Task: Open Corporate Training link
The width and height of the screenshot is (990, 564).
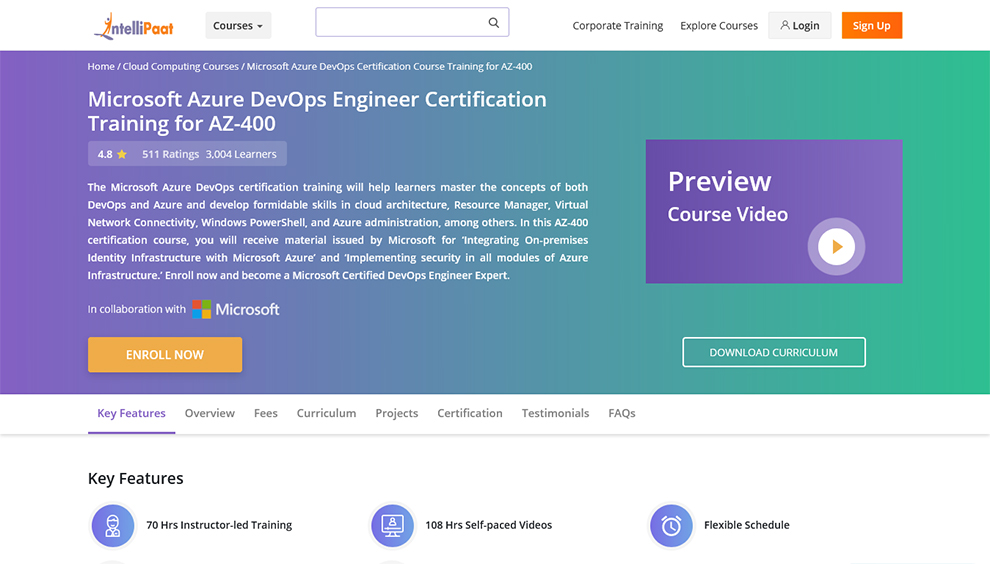Action: (x=617, y=26)
